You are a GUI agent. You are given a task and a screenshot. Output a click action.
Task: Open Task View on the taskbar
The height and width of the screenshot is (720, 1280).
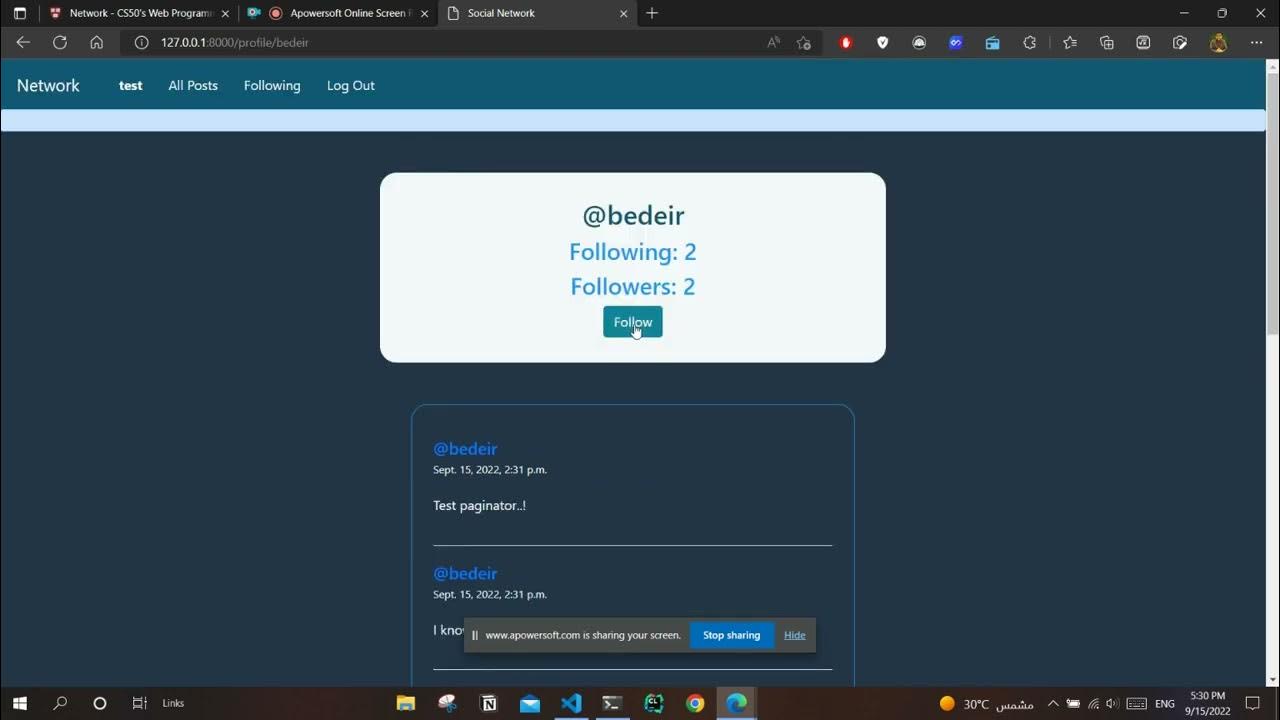(x=140, y=703)
